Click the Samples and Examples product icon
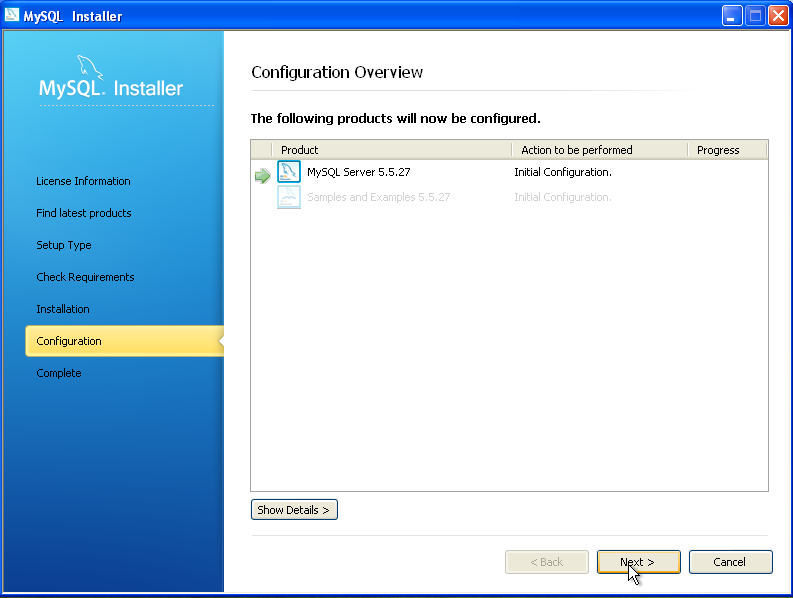 tap(289, 197)
